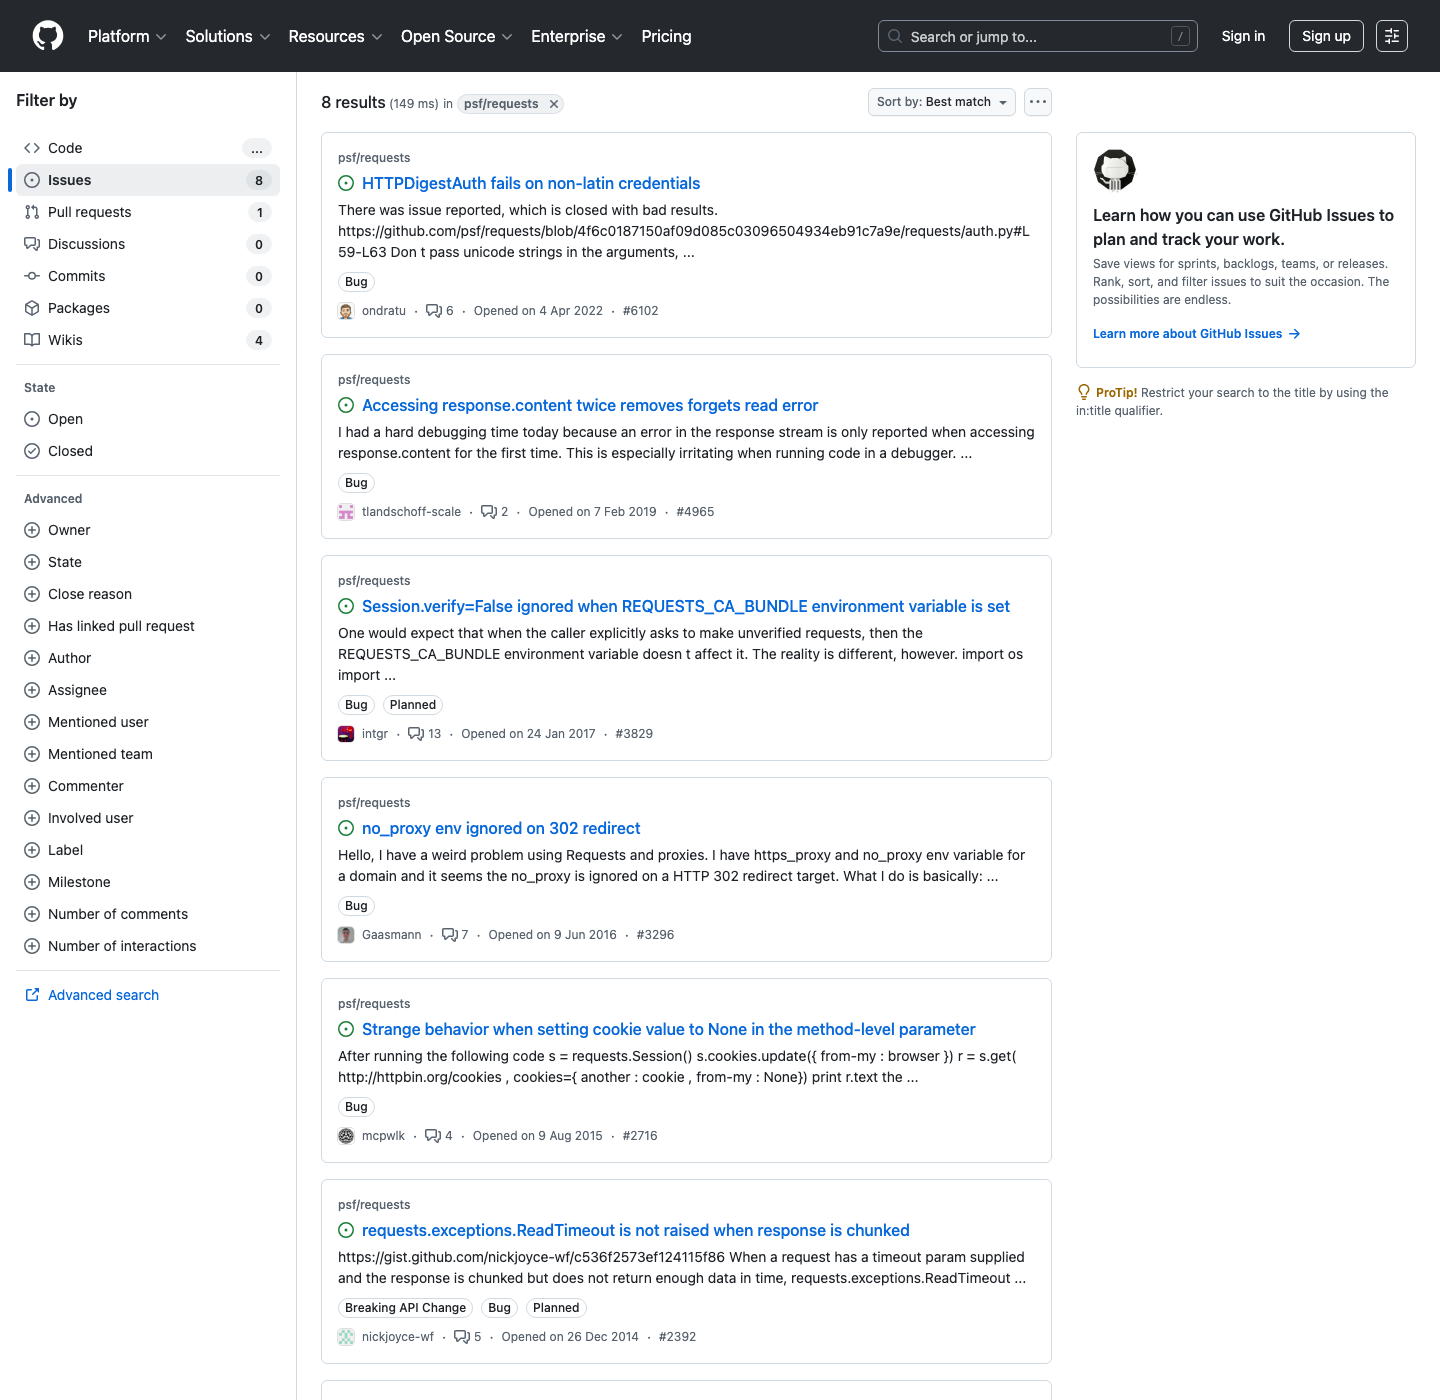Select the Pull requests filter
Screen dimensions: 1440x1400
[x=148, y=212]
